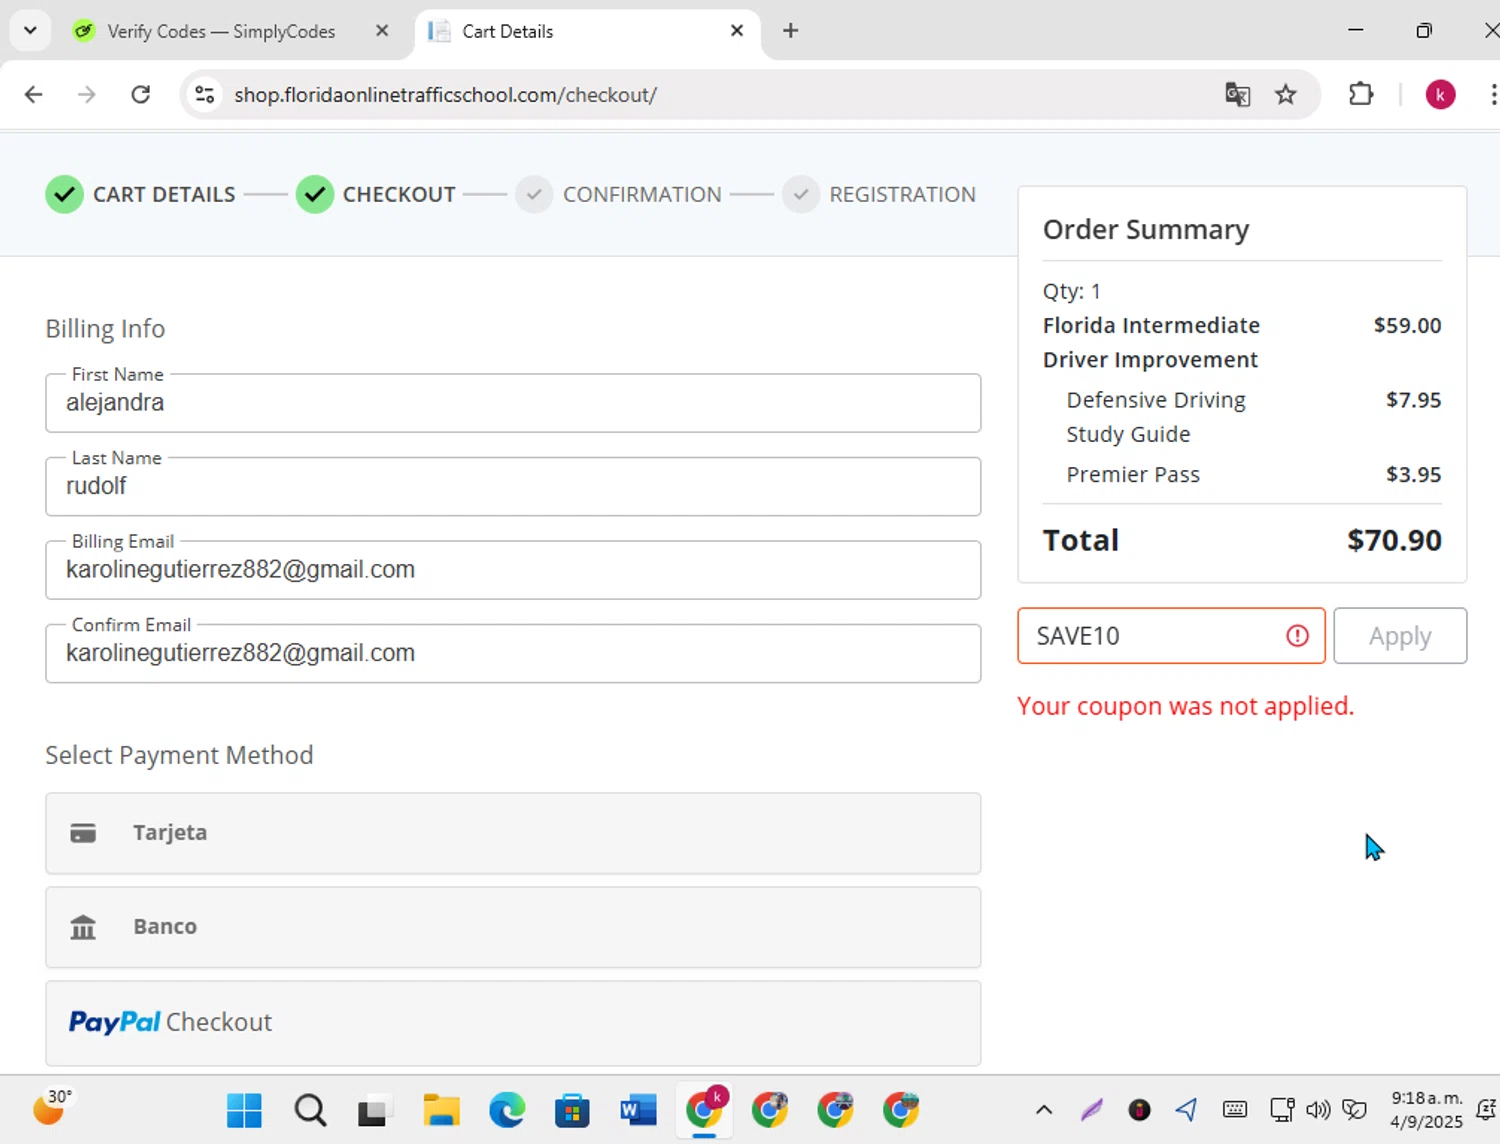Click the Premier Pass line item
The height and width of the screenshot is (1144, 1500).
(x=1133, y=475)
